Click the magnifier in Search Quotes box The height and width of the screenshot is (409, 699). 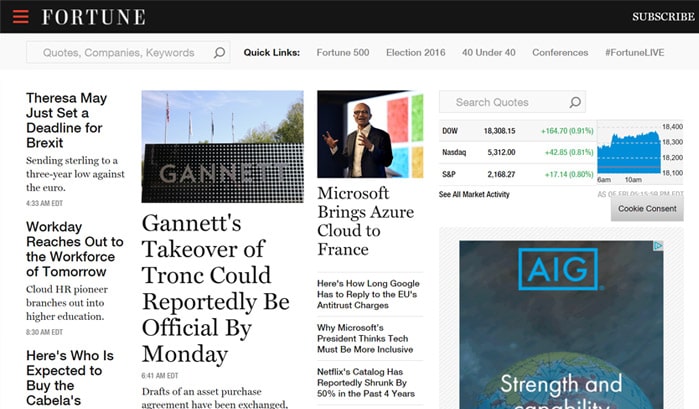click(x=575, y=102)
